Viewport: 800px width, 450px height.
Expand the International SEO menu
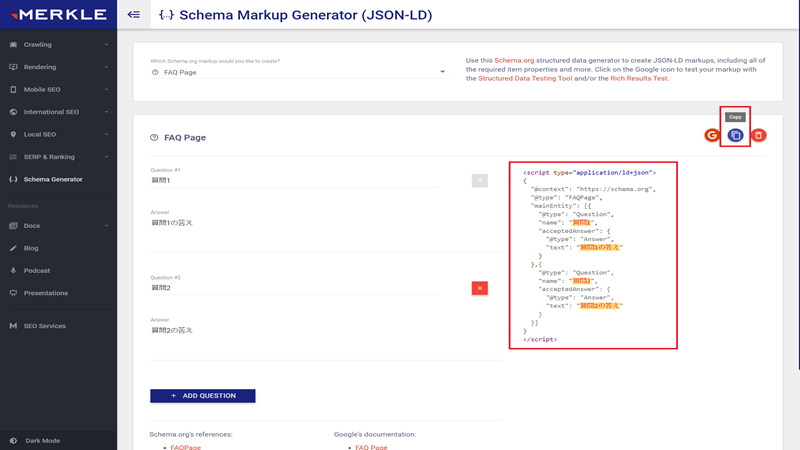[106, 112]
